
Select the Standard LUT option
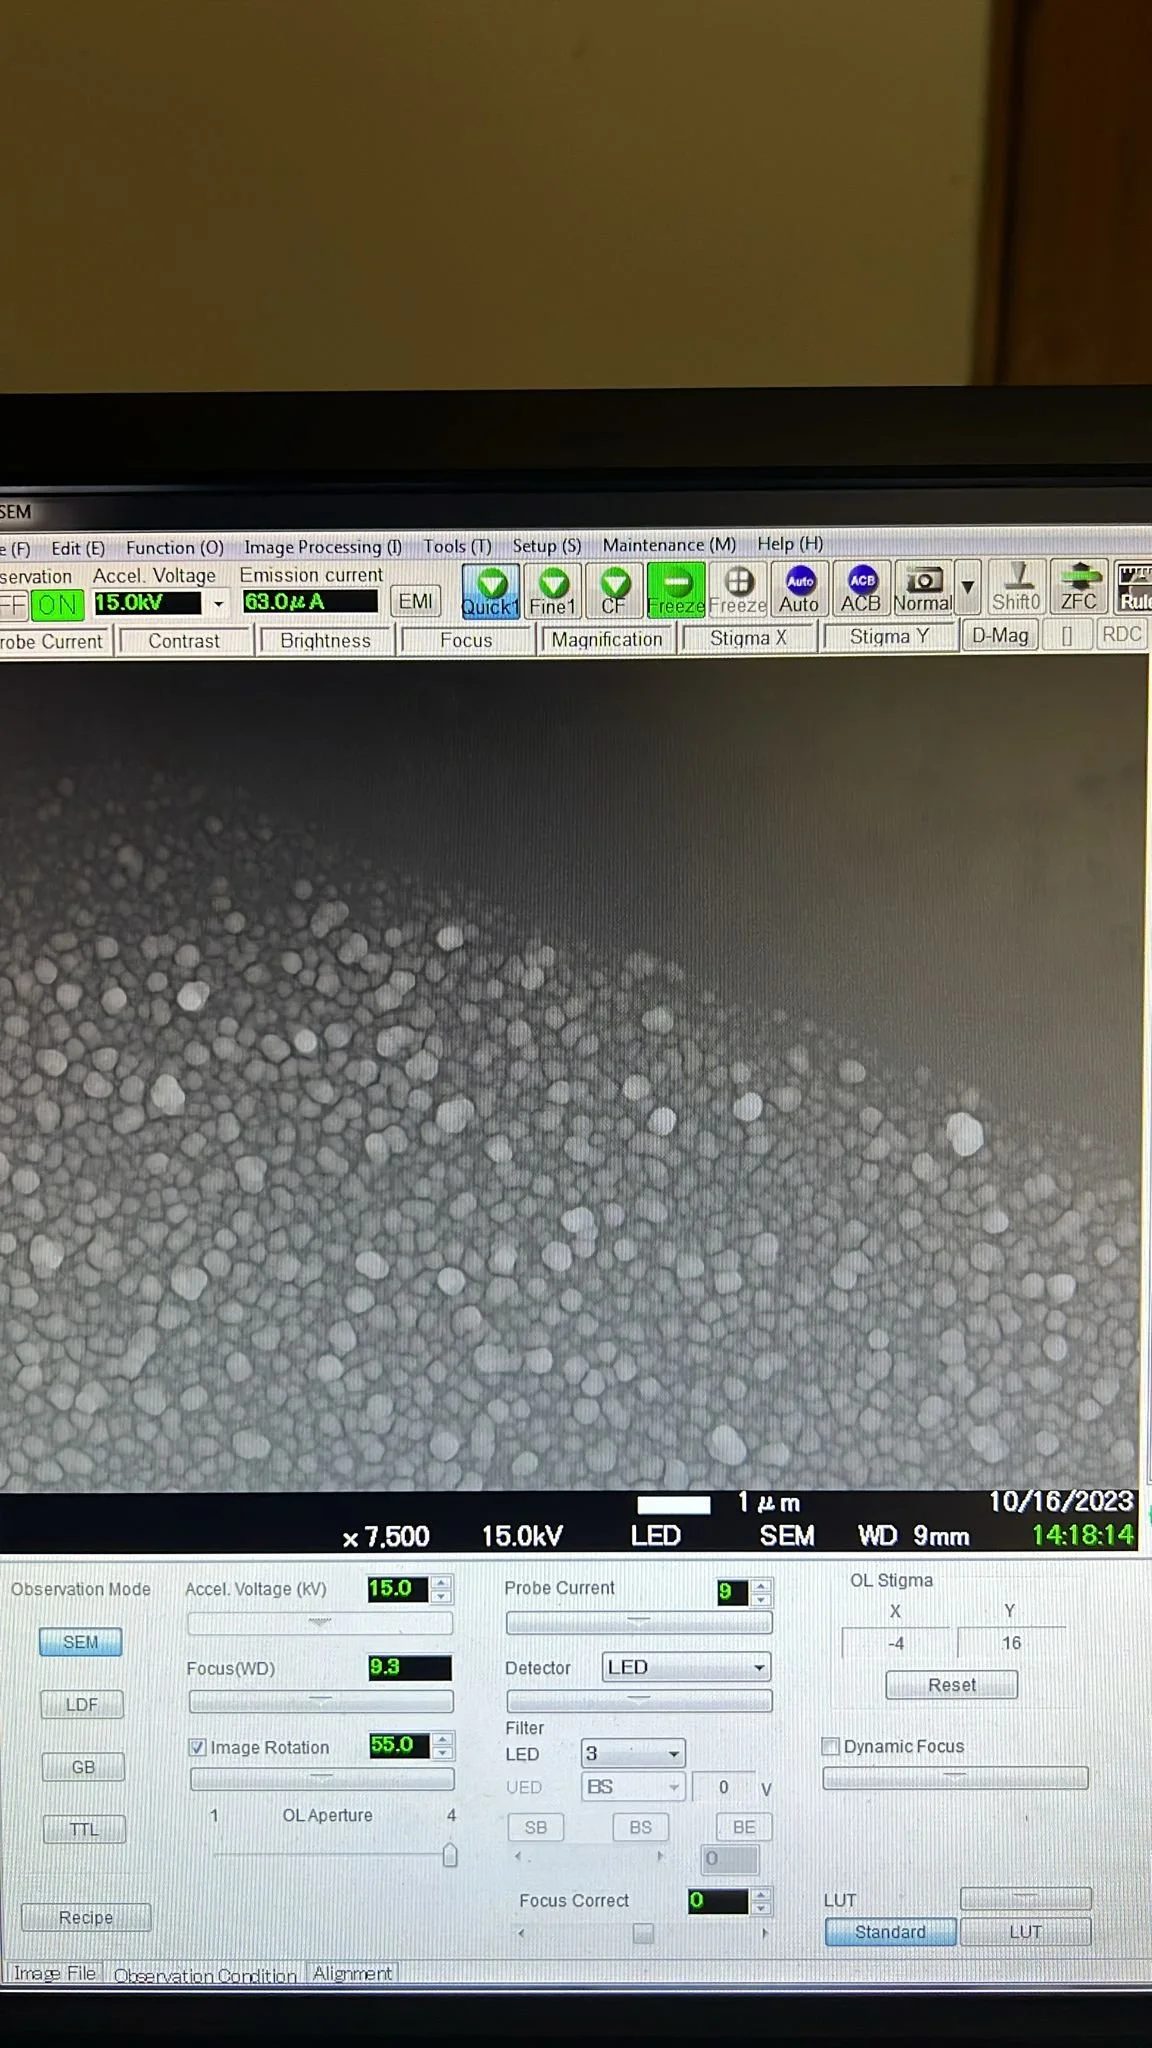[x=890, y=1932]
